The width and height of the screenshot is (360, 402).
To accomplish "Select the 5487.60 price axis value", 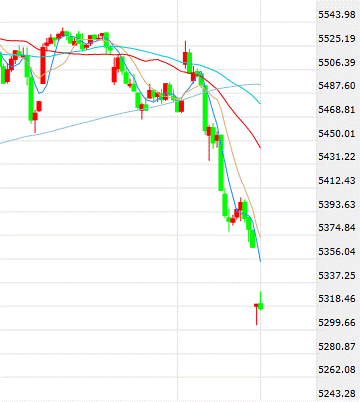I will click(337, 86).
